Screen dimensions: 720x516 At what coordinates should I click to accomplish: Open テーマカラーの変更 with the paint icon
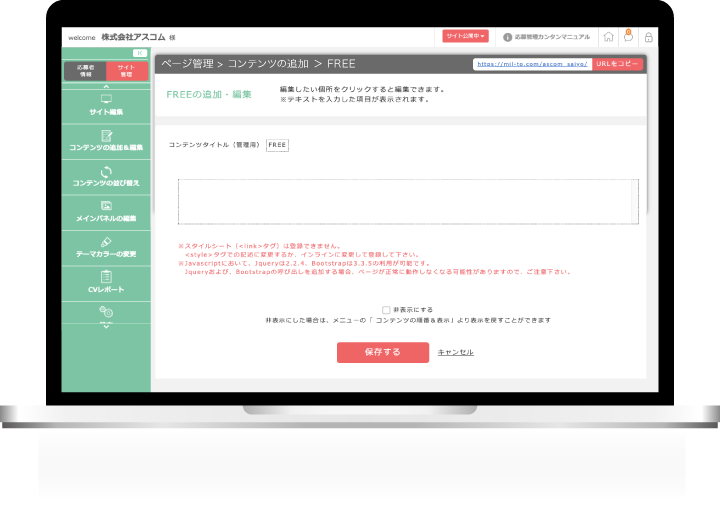click(x=106, y=248)
